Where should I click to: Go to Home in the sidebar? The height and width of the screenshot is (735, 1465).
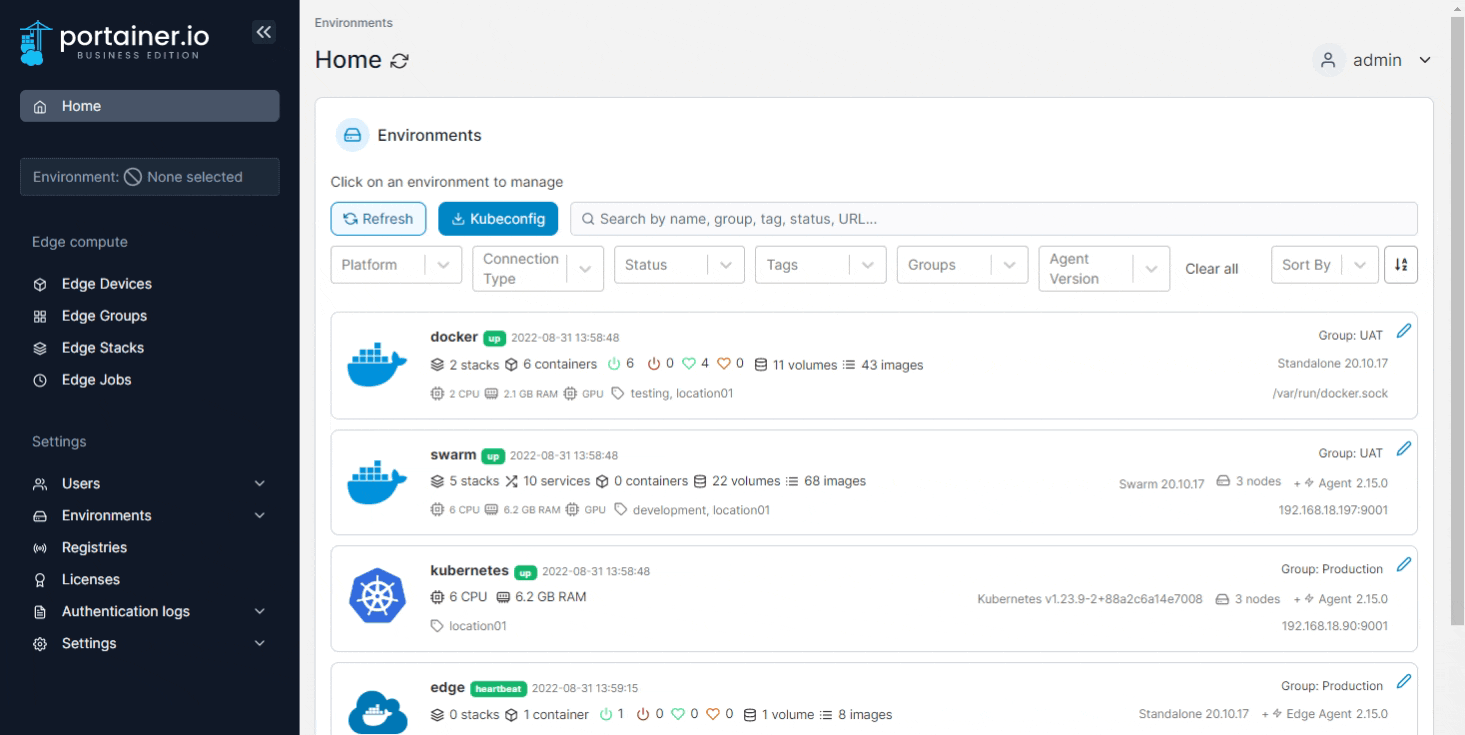pos(150,106)
